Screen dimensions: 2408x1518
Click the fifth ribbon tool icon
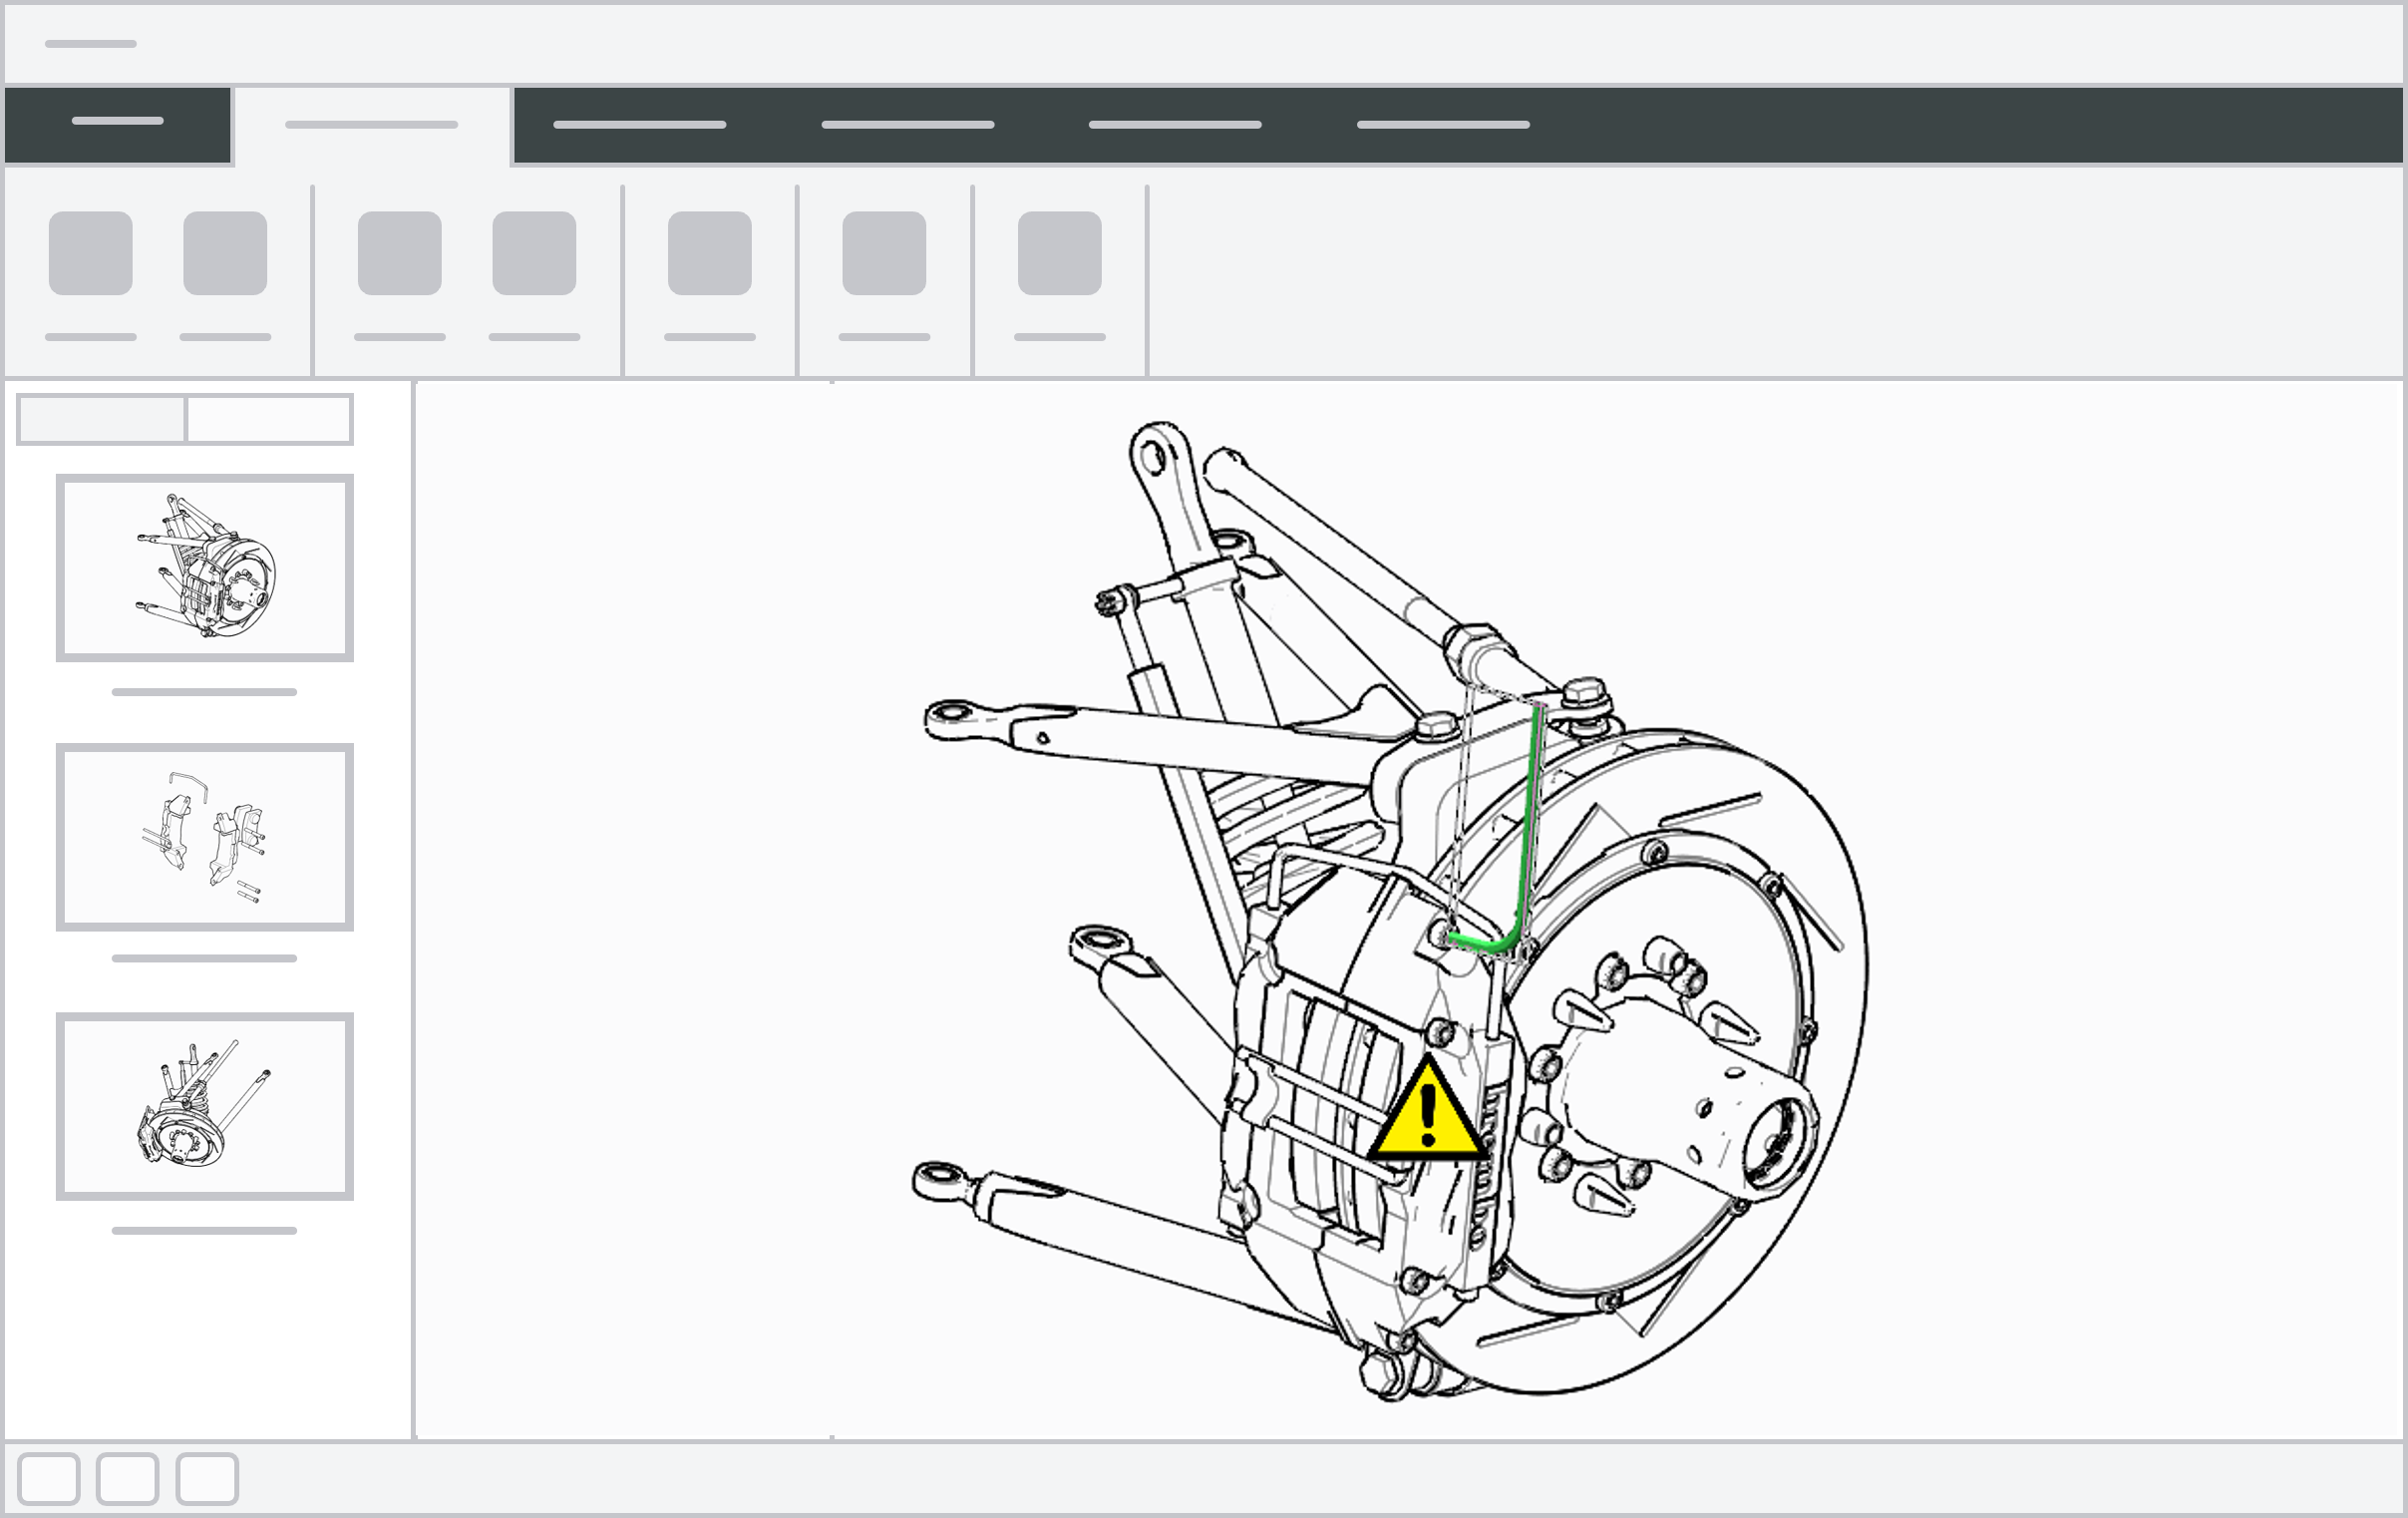(x=709, y=253)
